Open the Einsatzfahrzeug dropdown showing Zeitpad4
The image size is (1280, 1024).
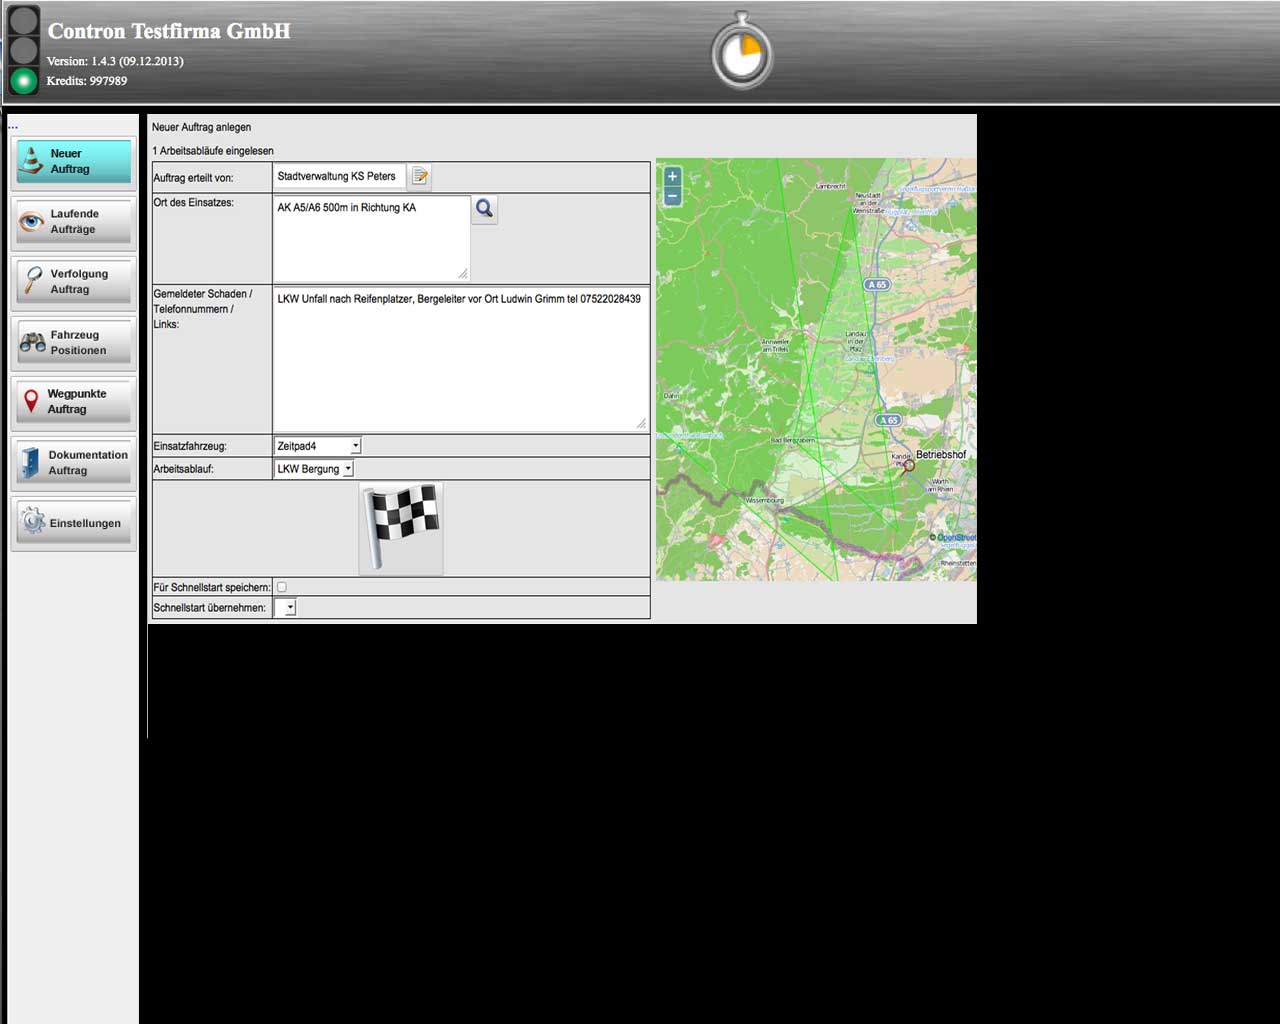317,446
